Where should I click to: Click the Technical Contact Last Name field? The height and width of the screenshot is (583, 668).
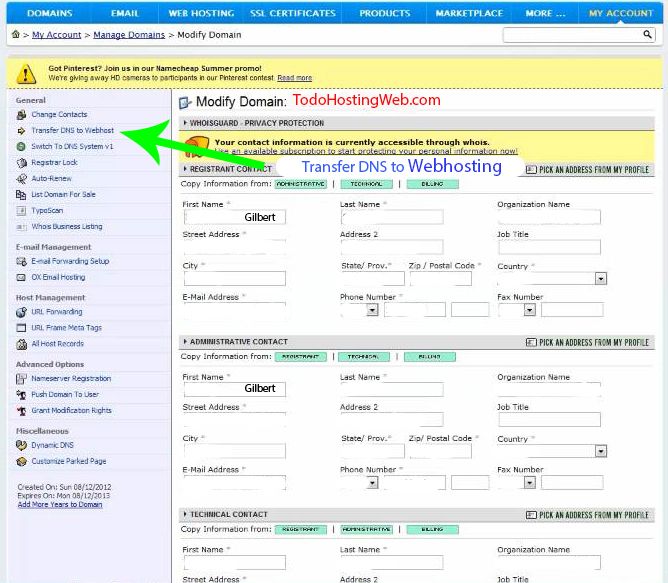[392, 562]
